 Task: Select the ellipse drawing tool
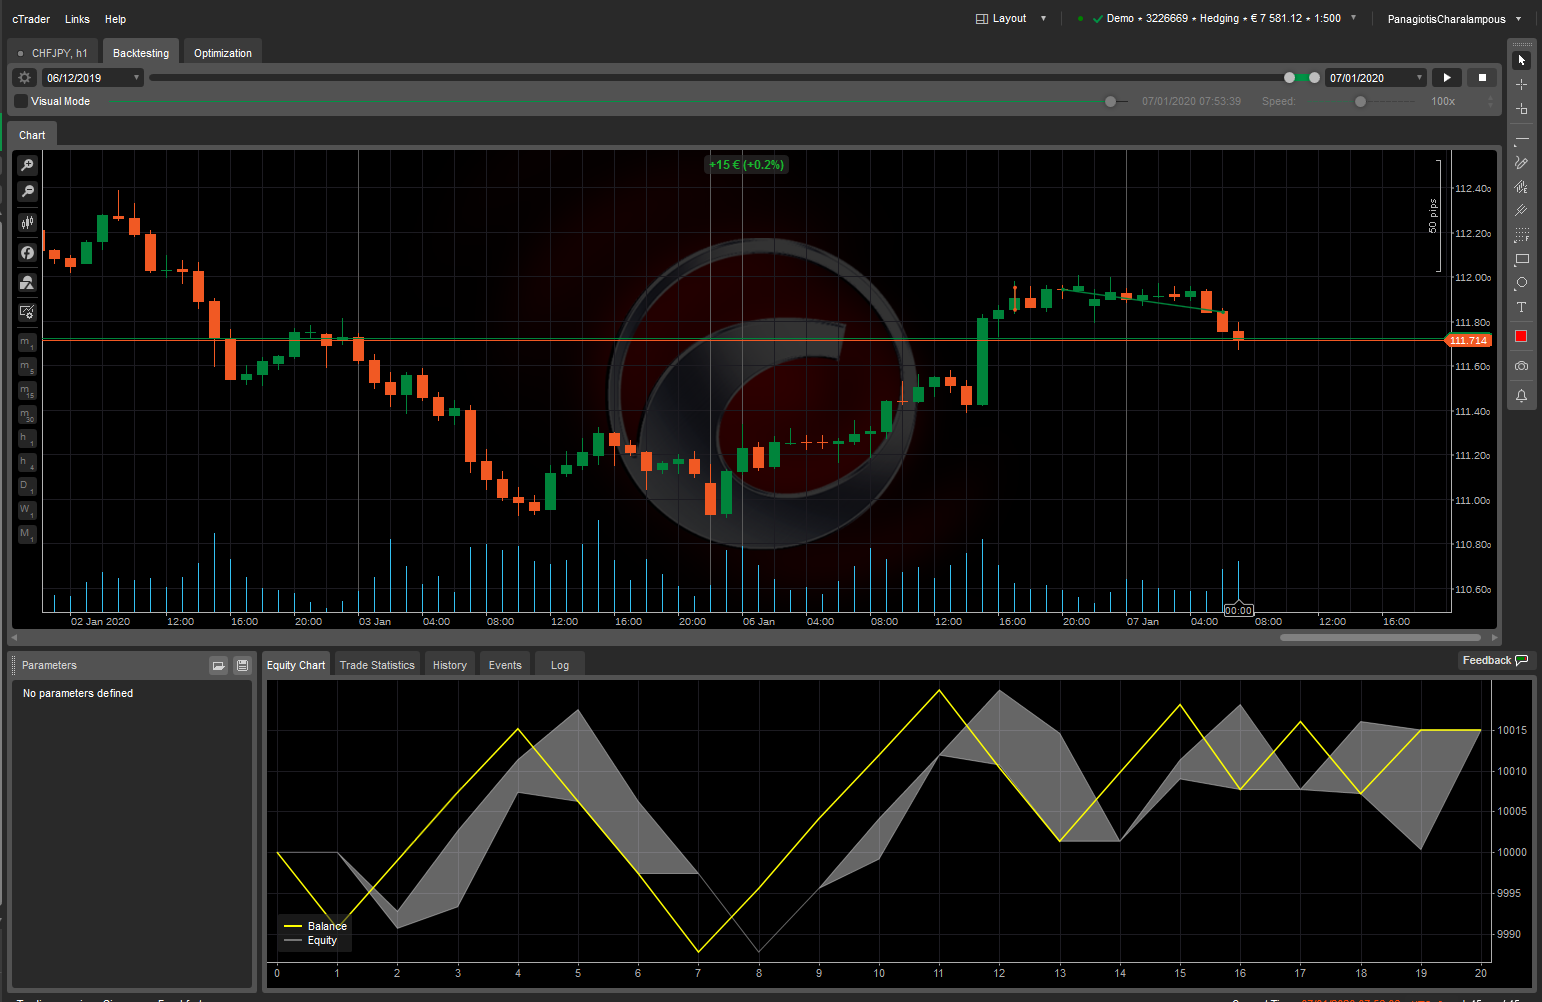pyautogui.click(x=1521, y=283)
